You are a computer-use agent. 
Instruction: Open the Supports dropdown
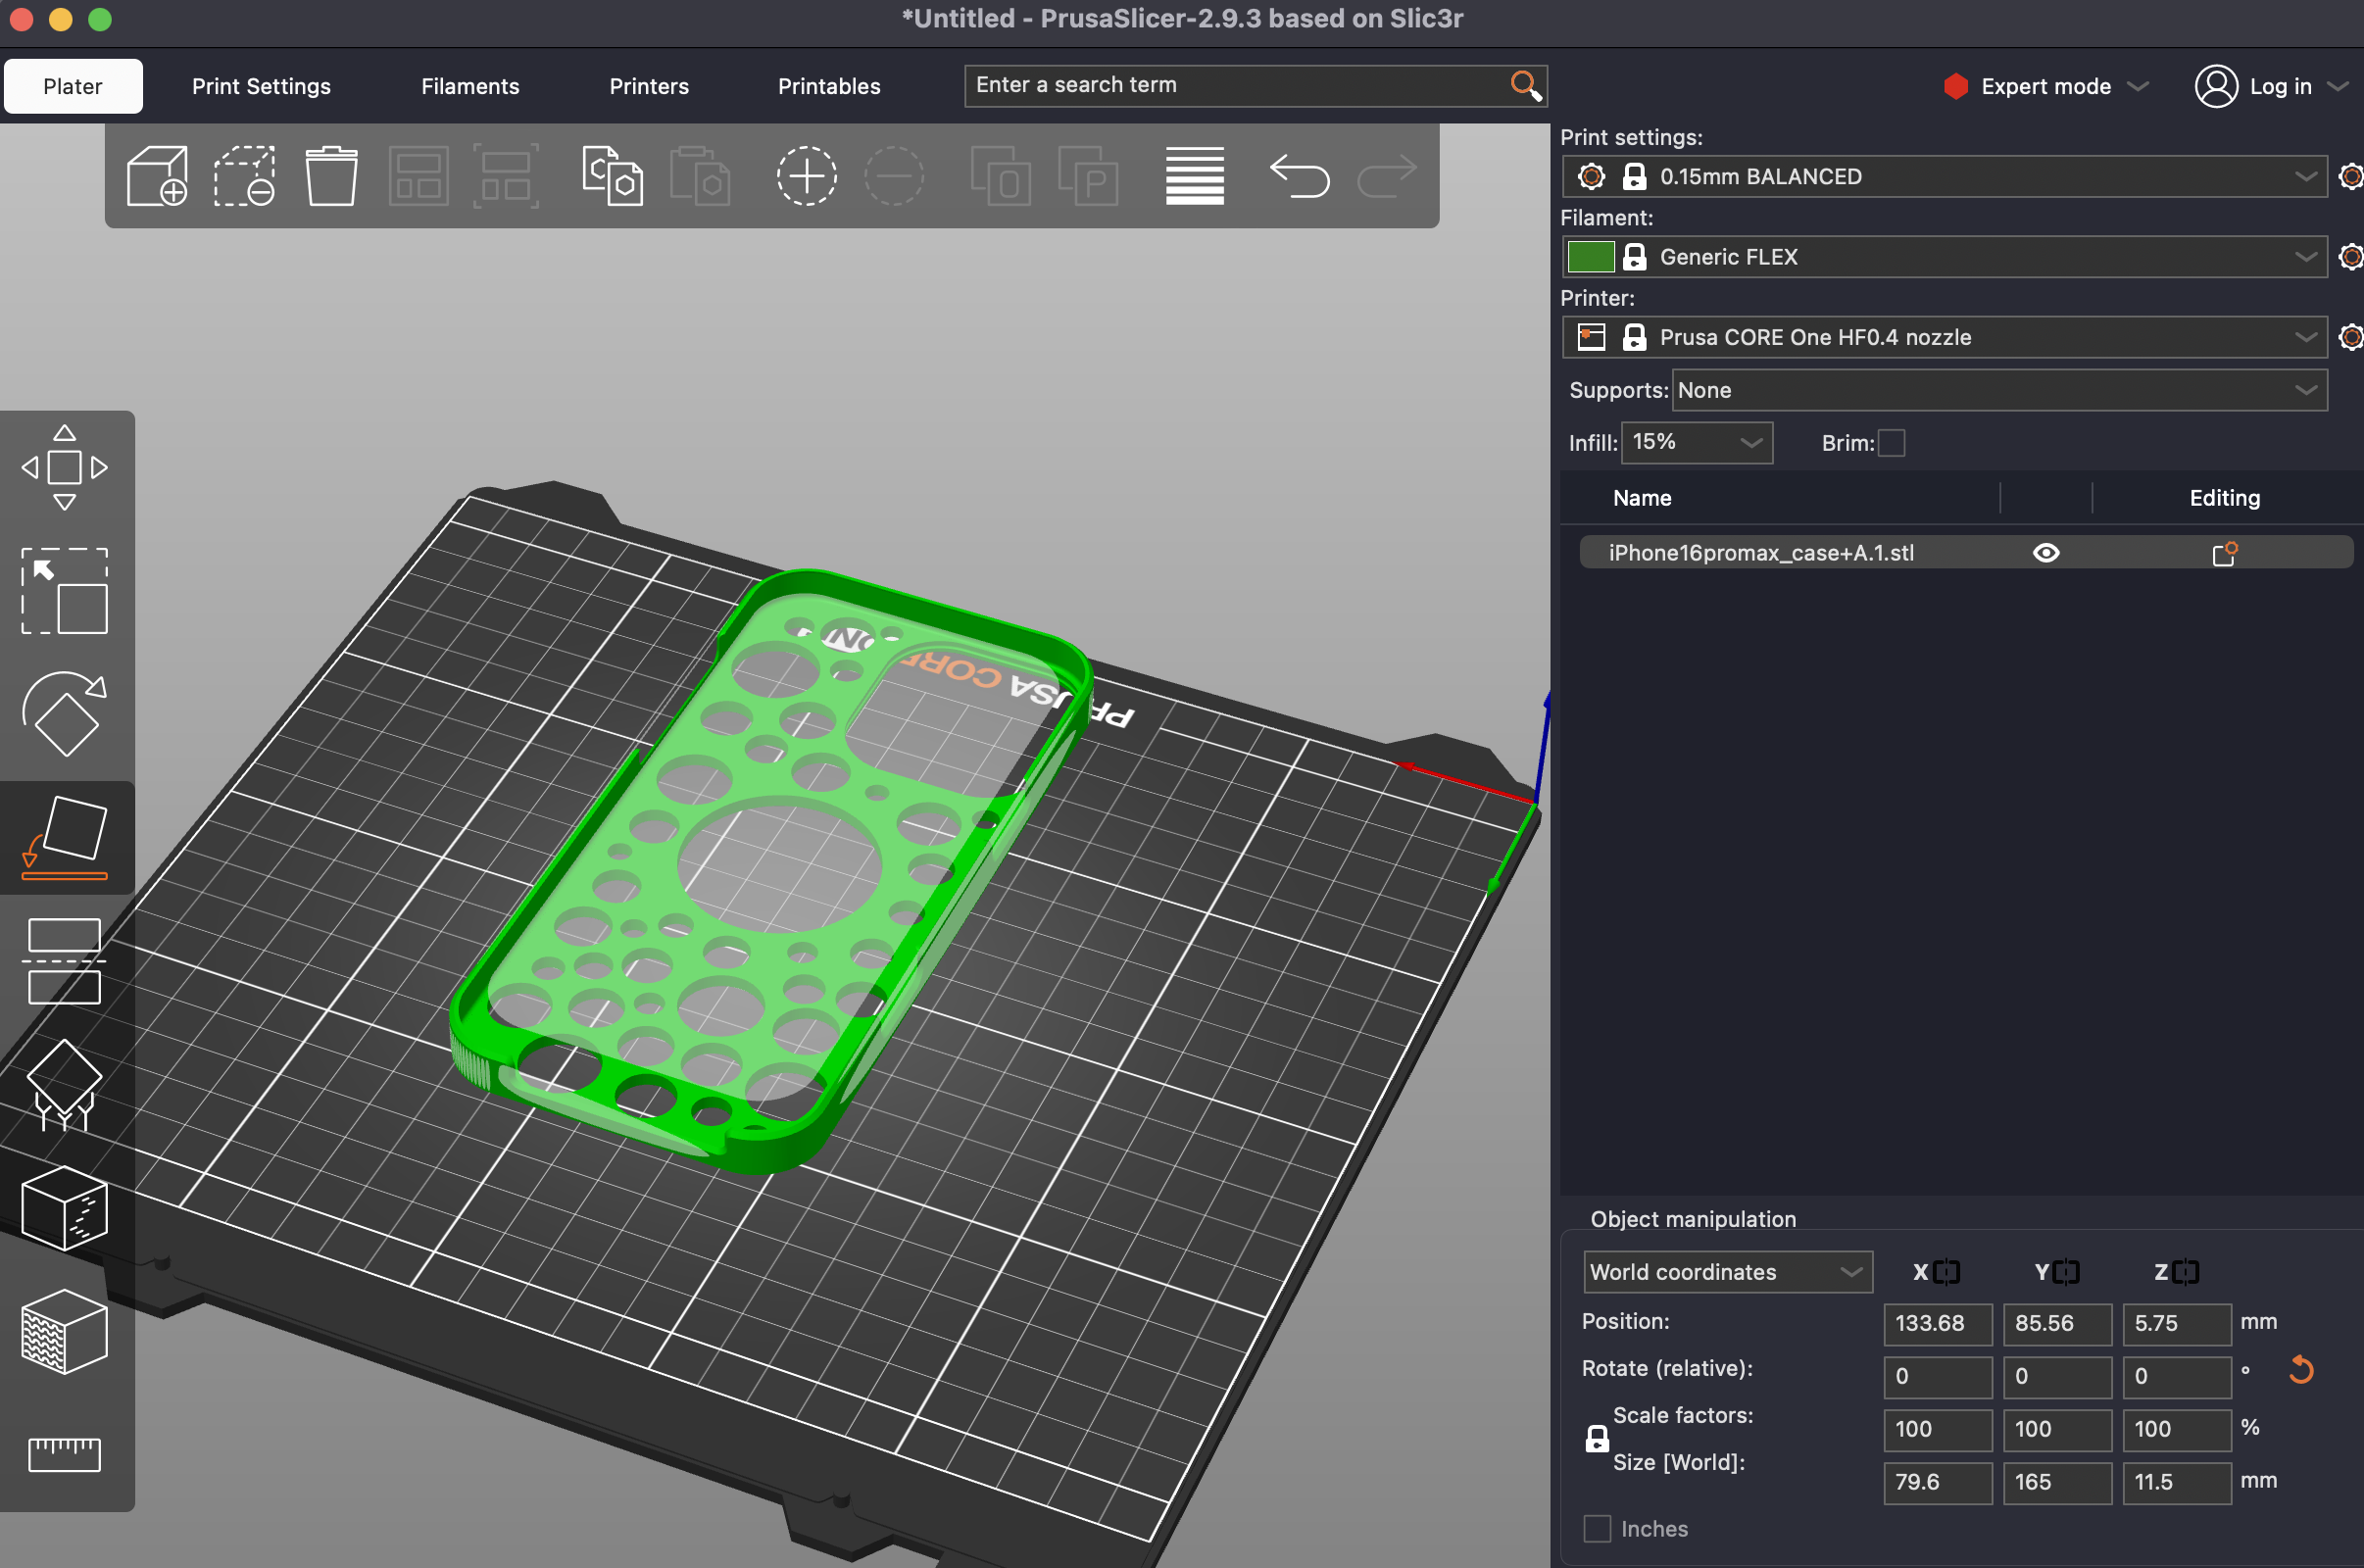pyautogui.click(x=1999, y=390)
